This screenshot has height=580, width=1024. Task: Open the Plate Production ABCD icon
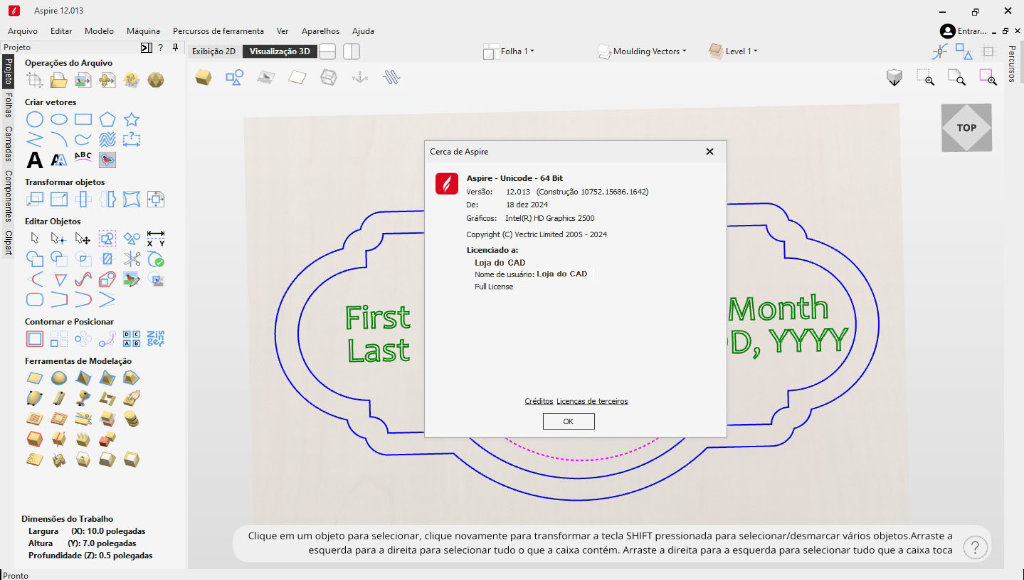(x=131, y=338)
